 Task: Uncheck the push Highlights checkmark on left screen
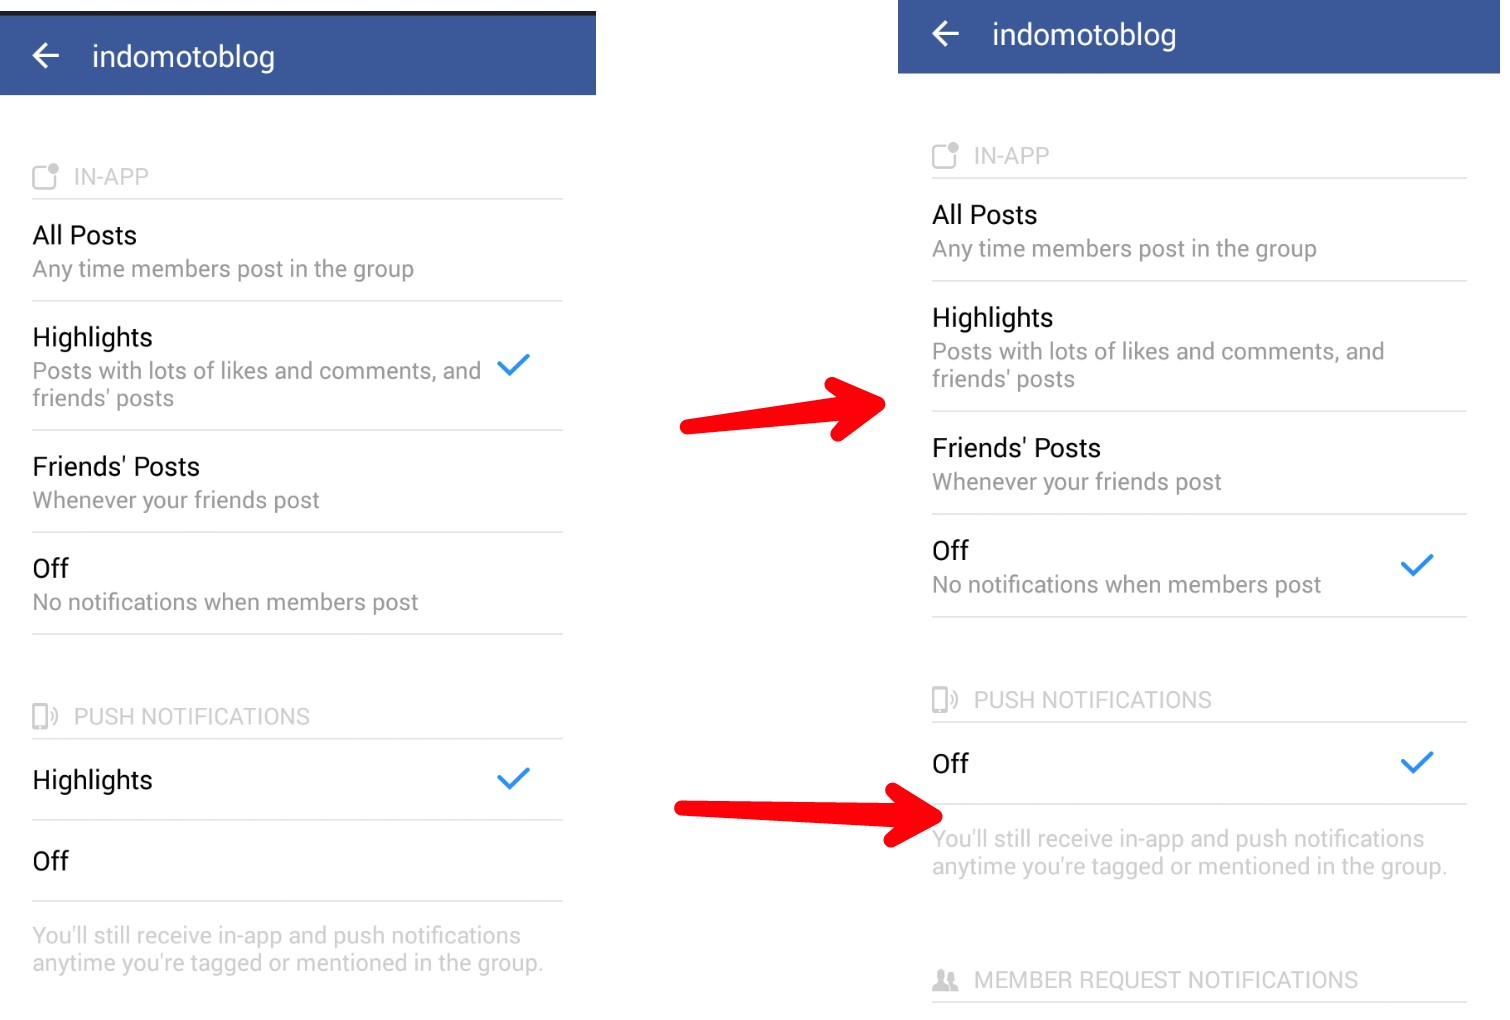[x=513, y=778]
